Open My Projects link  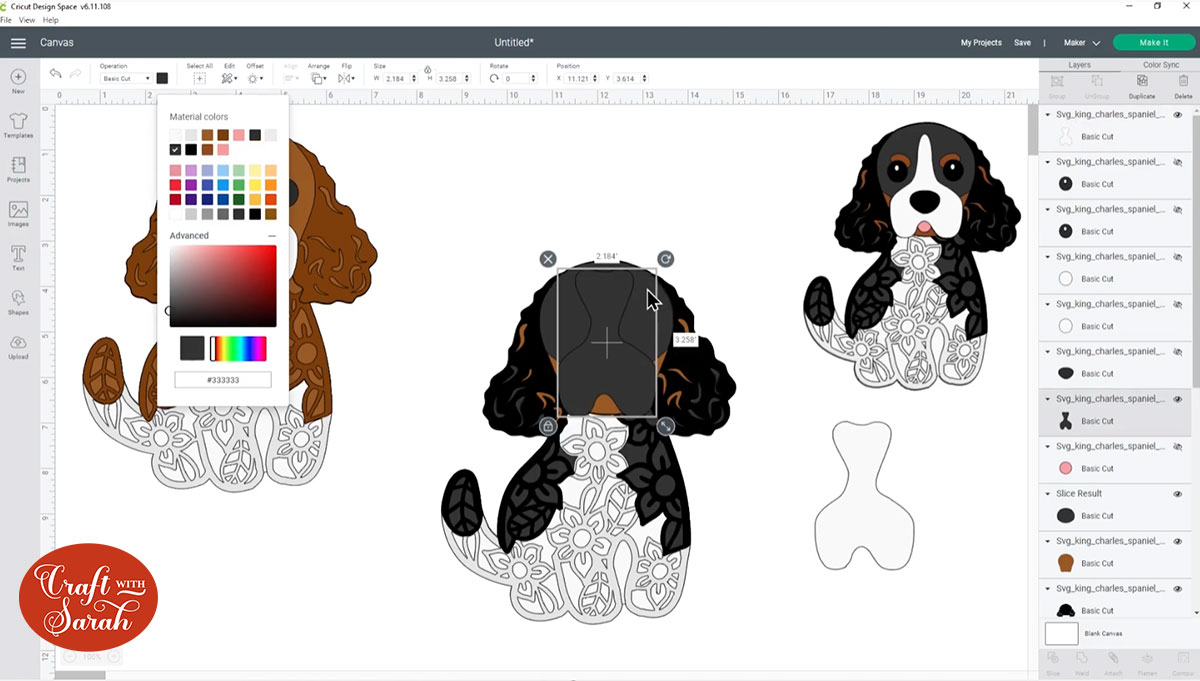tap(981, 43)
